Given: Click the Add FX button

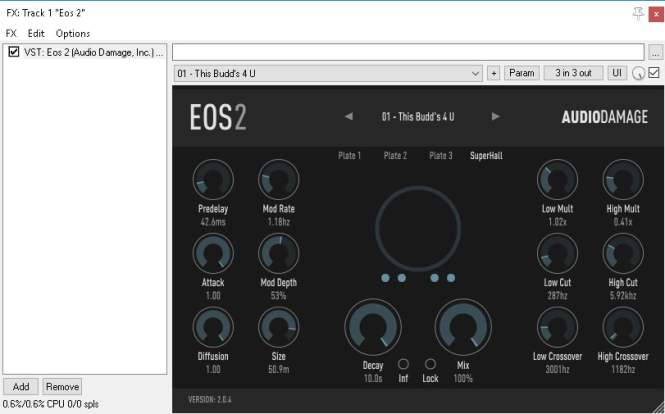Looking at the screenshot, I should [21, 386].
